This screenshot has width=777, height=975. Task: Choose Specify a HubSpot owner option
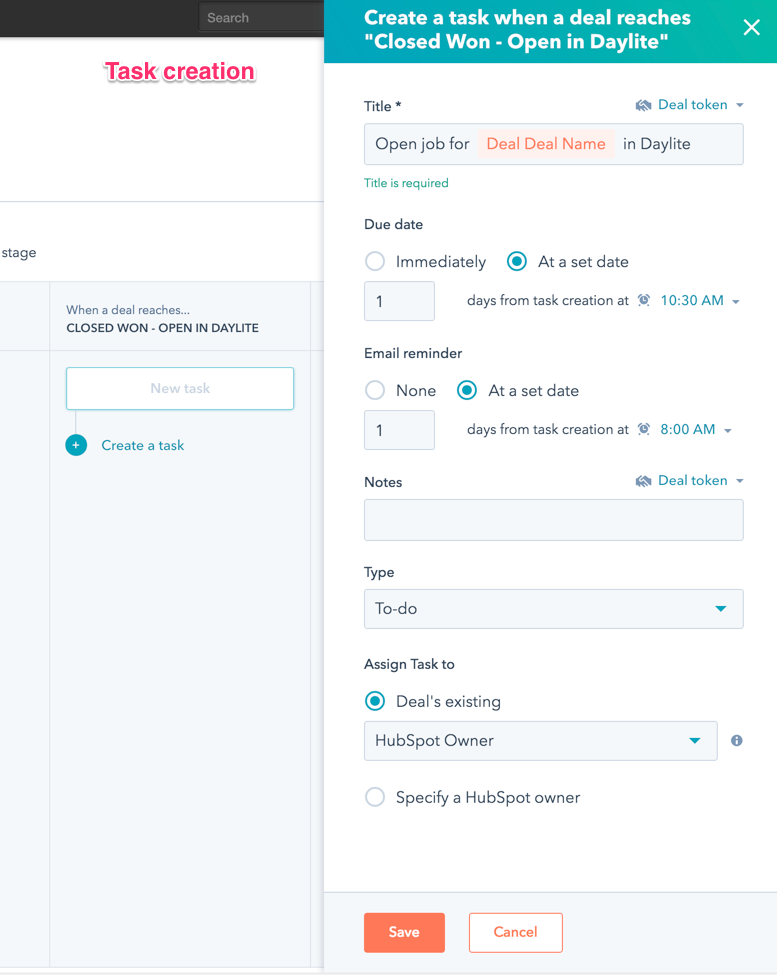coord(375,798)
